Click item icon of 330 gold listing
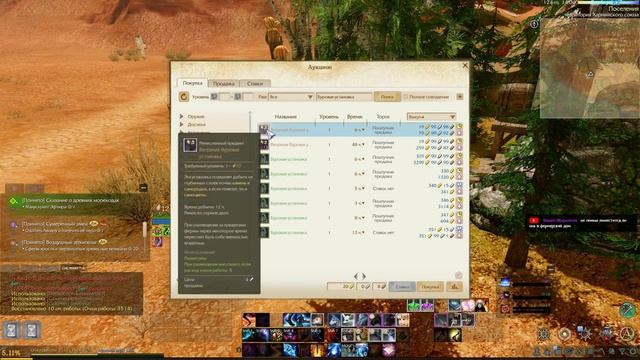Viewport: 640px width, 360px height. [264, 174]
